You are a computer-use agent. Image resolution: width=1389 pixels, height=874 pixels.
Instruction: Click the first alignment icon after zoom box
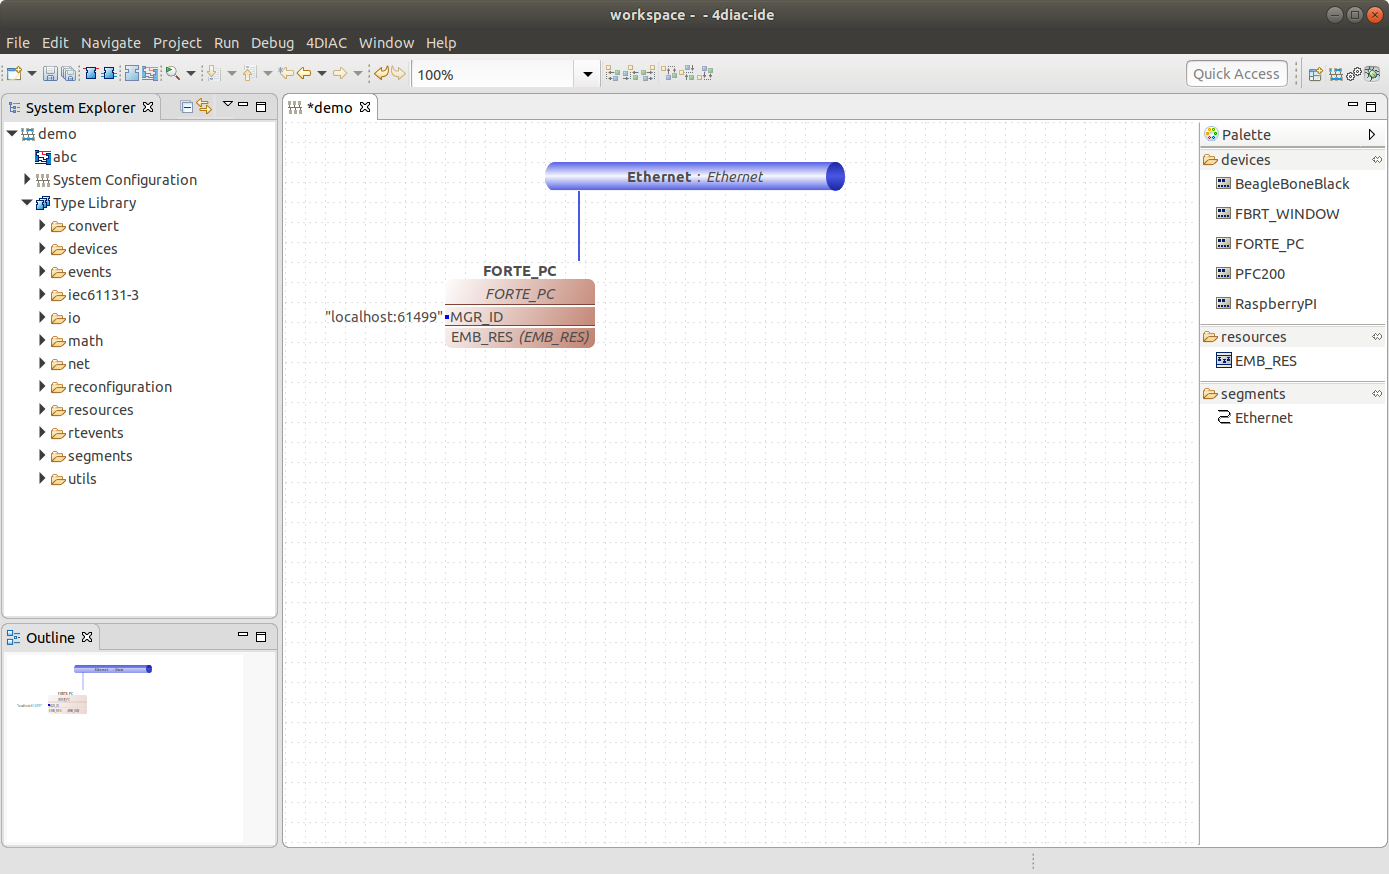click(x=613, y=73)
